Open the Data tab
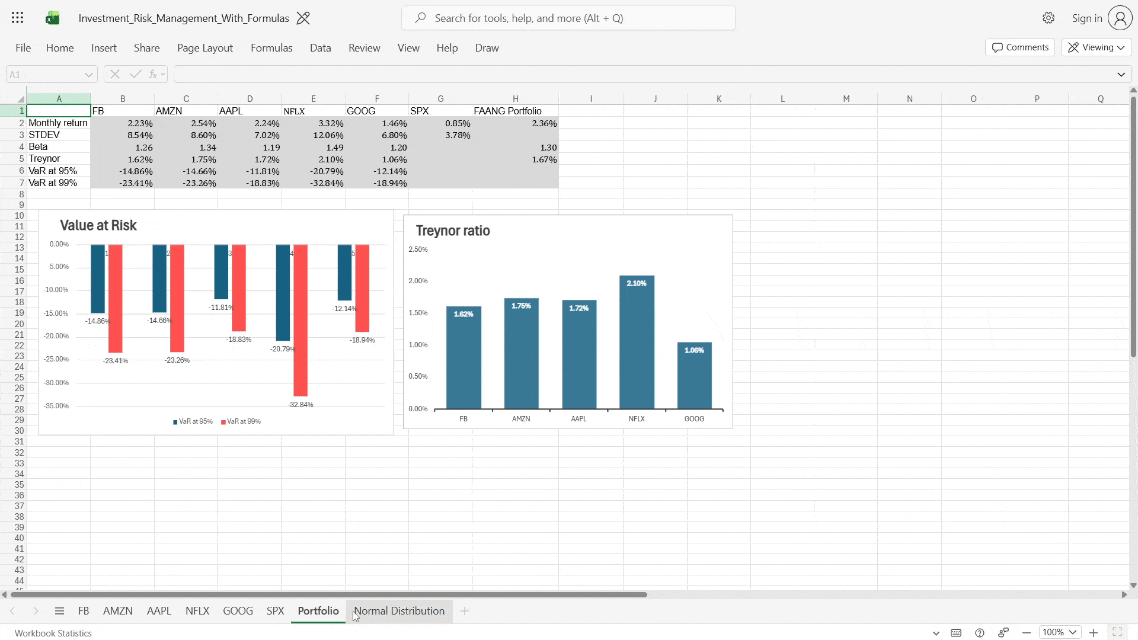 click(x=320, y=48)
